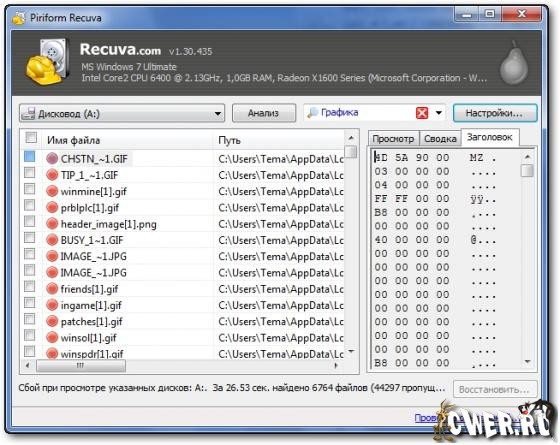560x445 pixels.
Task: Clear the Графика filter with red X
Action: (422, 113)
